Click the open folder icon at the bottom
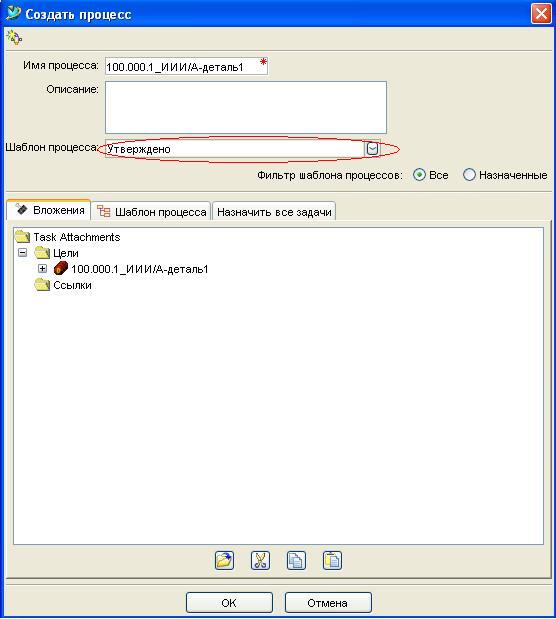The image size is (556, 619). click(x=224, y=560)
